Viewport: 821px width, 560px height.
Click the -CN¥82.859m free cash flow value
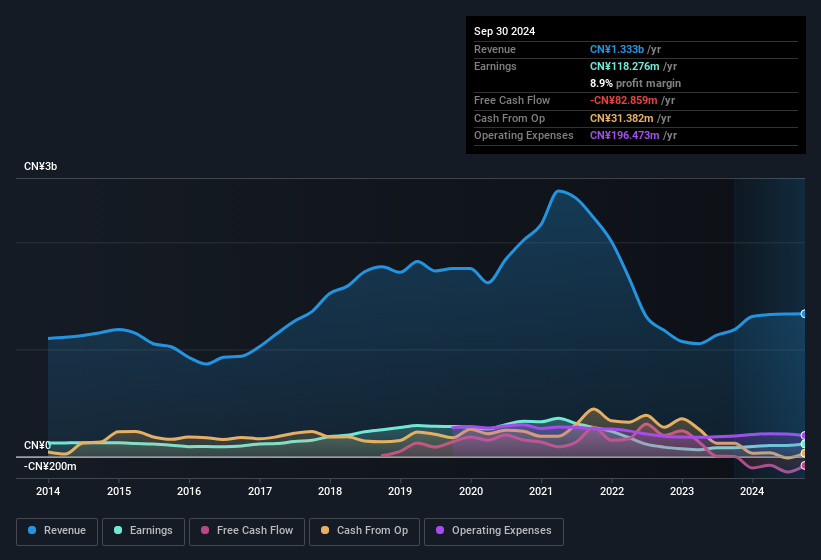click(x=624, y=100)
